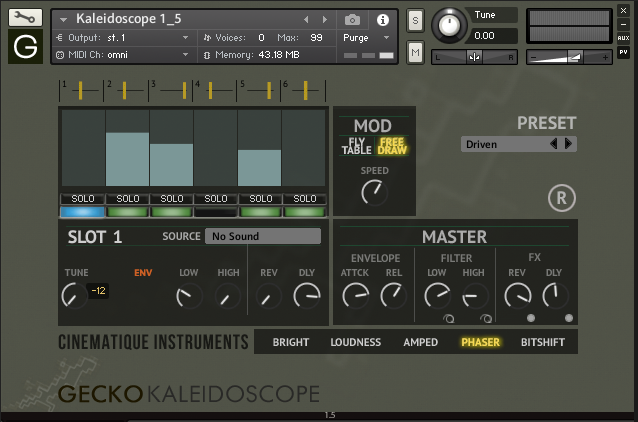Enable the LOUDNESS effect
Screen dimensions: 638x422
point(356,342)
